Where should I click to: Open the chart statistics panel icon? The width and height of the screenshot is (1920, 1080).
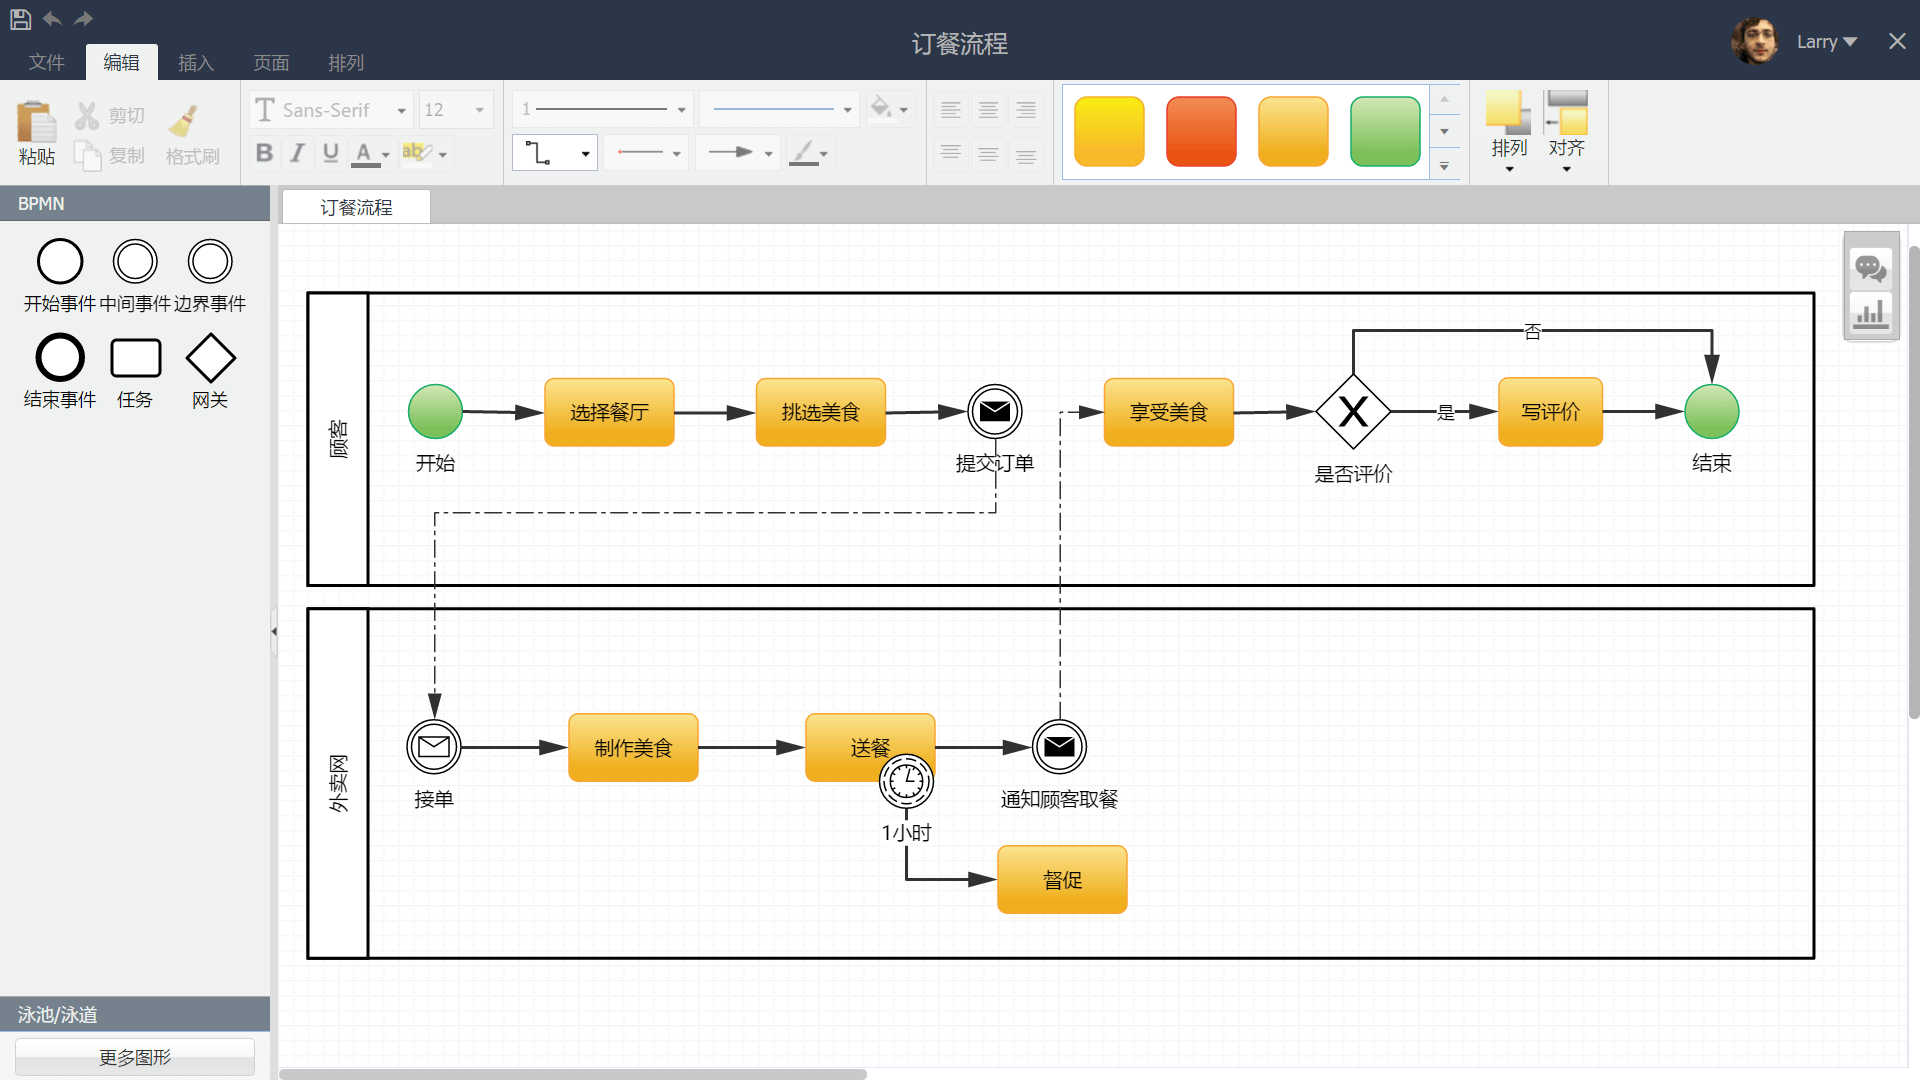[1870, 314]
